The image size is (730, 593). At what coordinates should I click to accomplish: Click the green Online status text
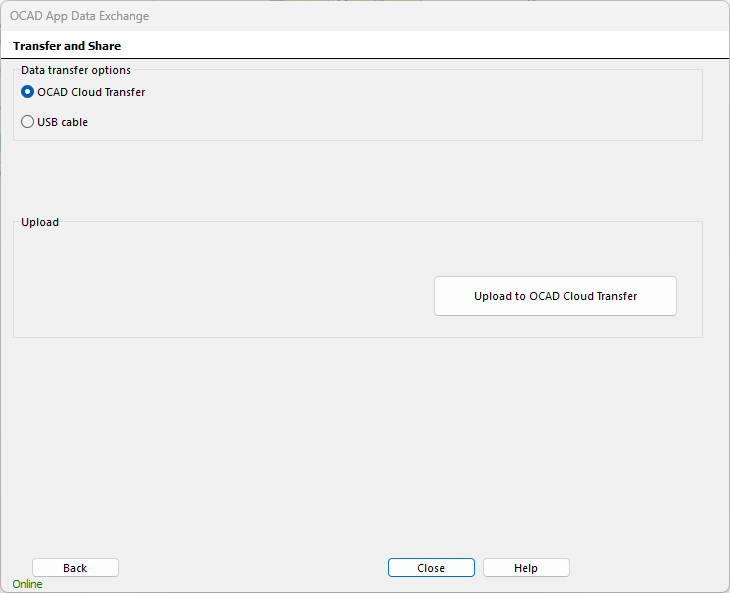(27, 584)
